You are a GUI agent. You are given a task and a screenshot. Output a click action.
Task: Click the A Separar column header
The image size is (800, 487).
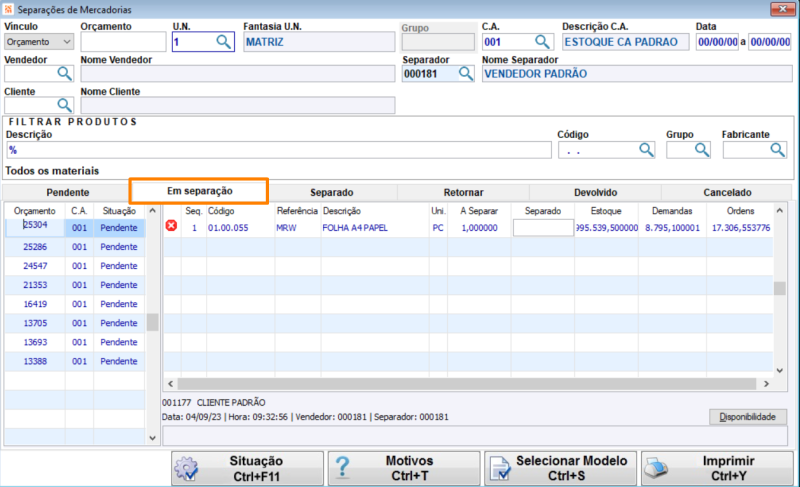(x=479, y=211)
